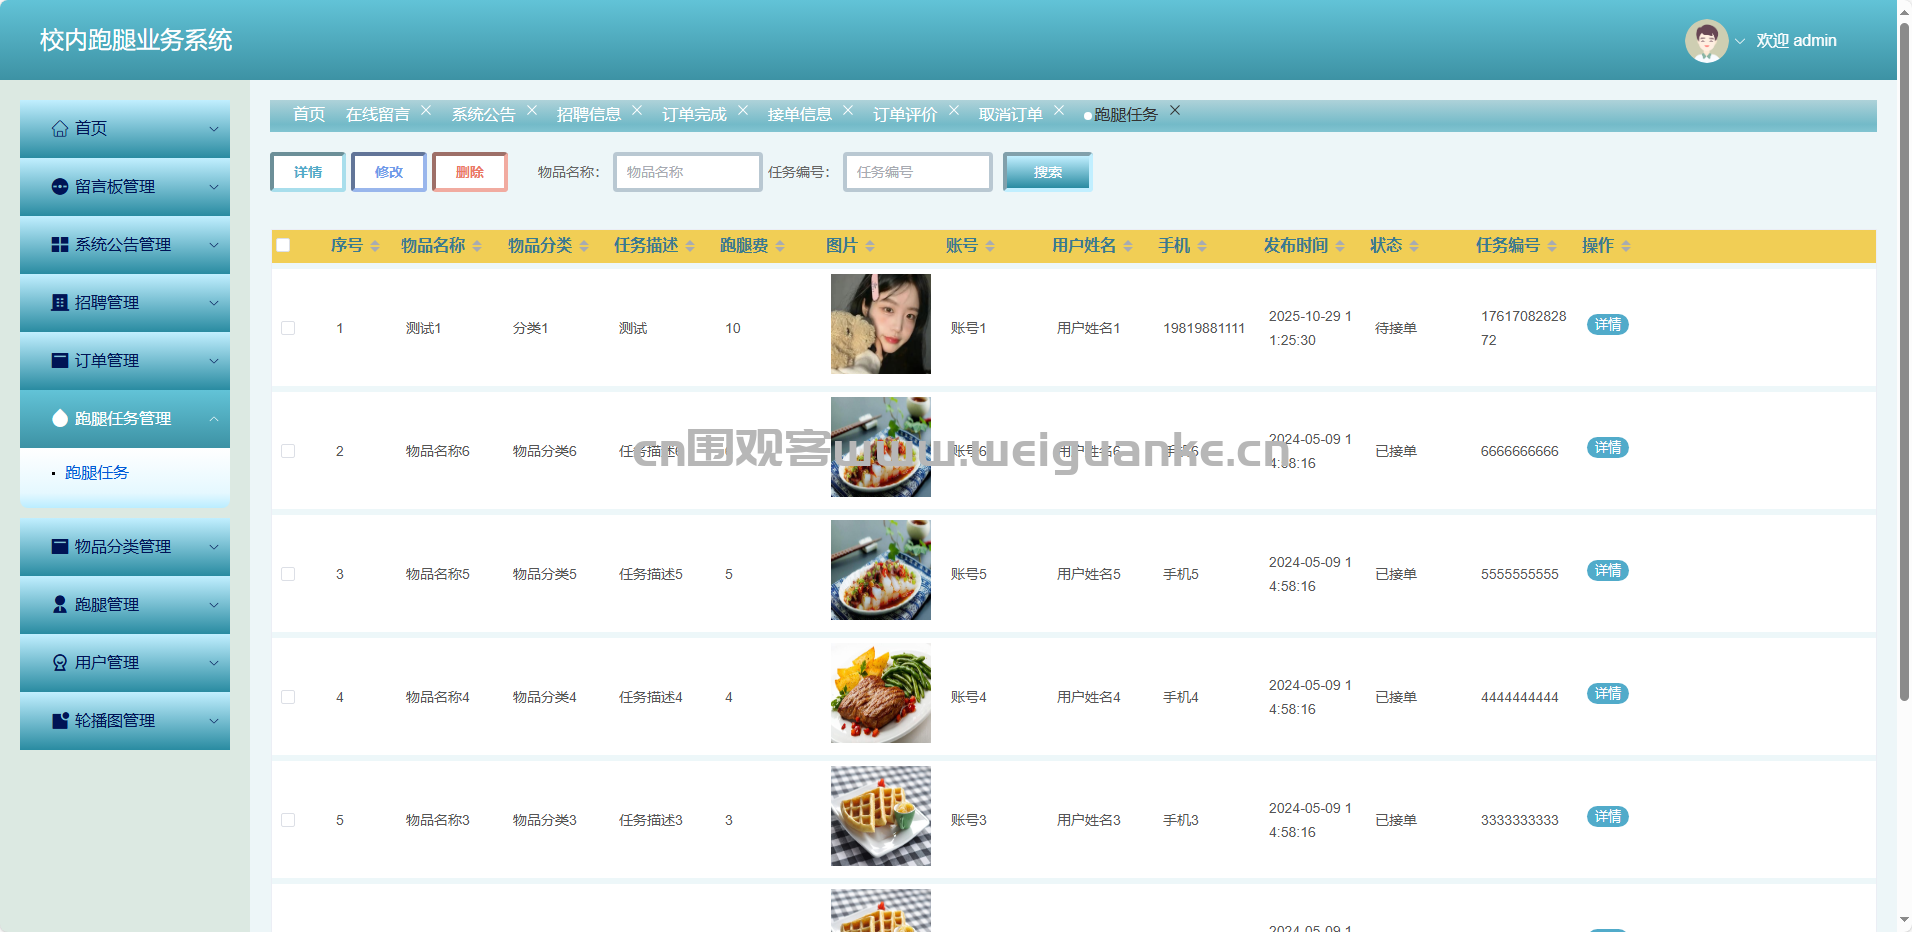Select the checkbox for 物品名称5 row
Viewport: 1912px width, 932px height.
(x=288, y=574)
